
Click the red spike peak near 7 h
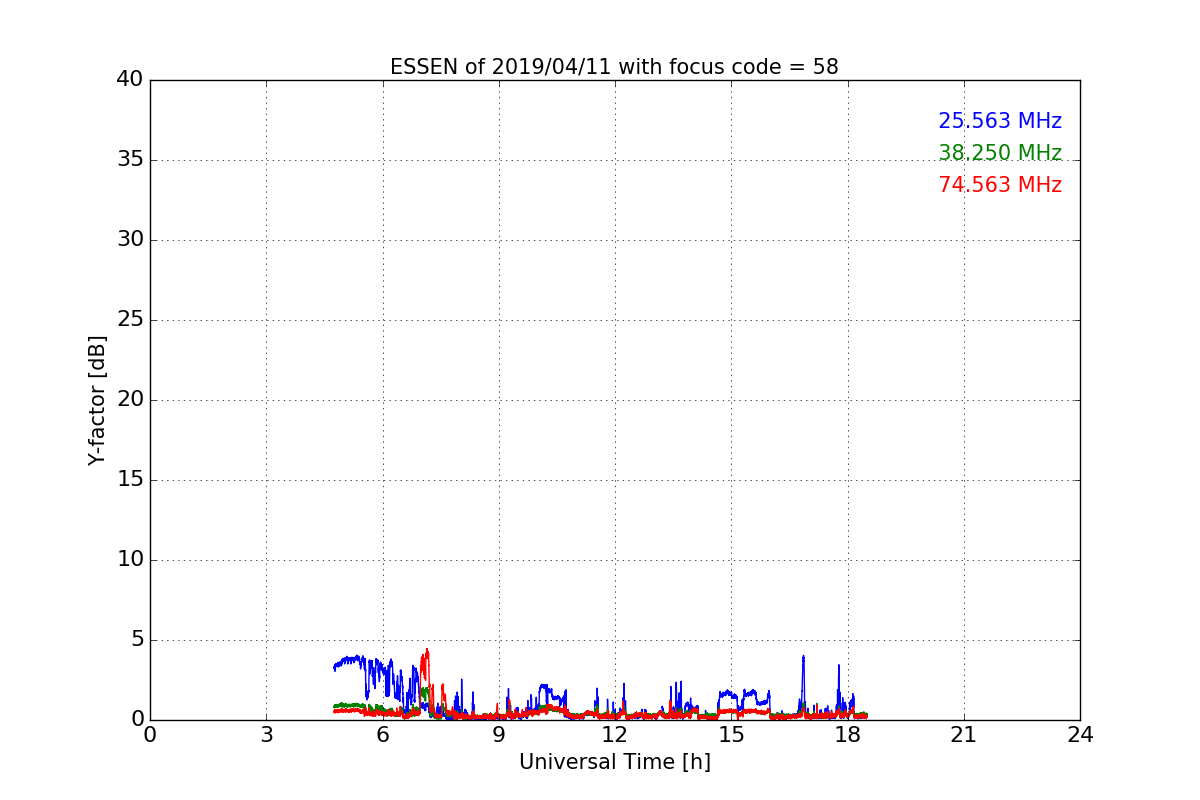(x=427, y=650)
